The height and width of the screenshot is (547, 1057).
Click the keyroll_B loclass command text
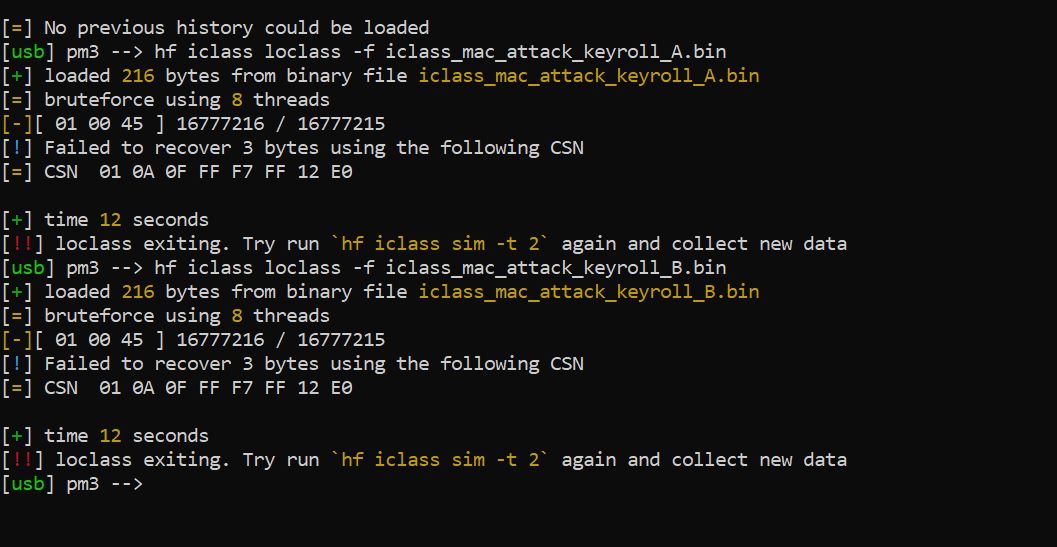[x=440, y=268]
